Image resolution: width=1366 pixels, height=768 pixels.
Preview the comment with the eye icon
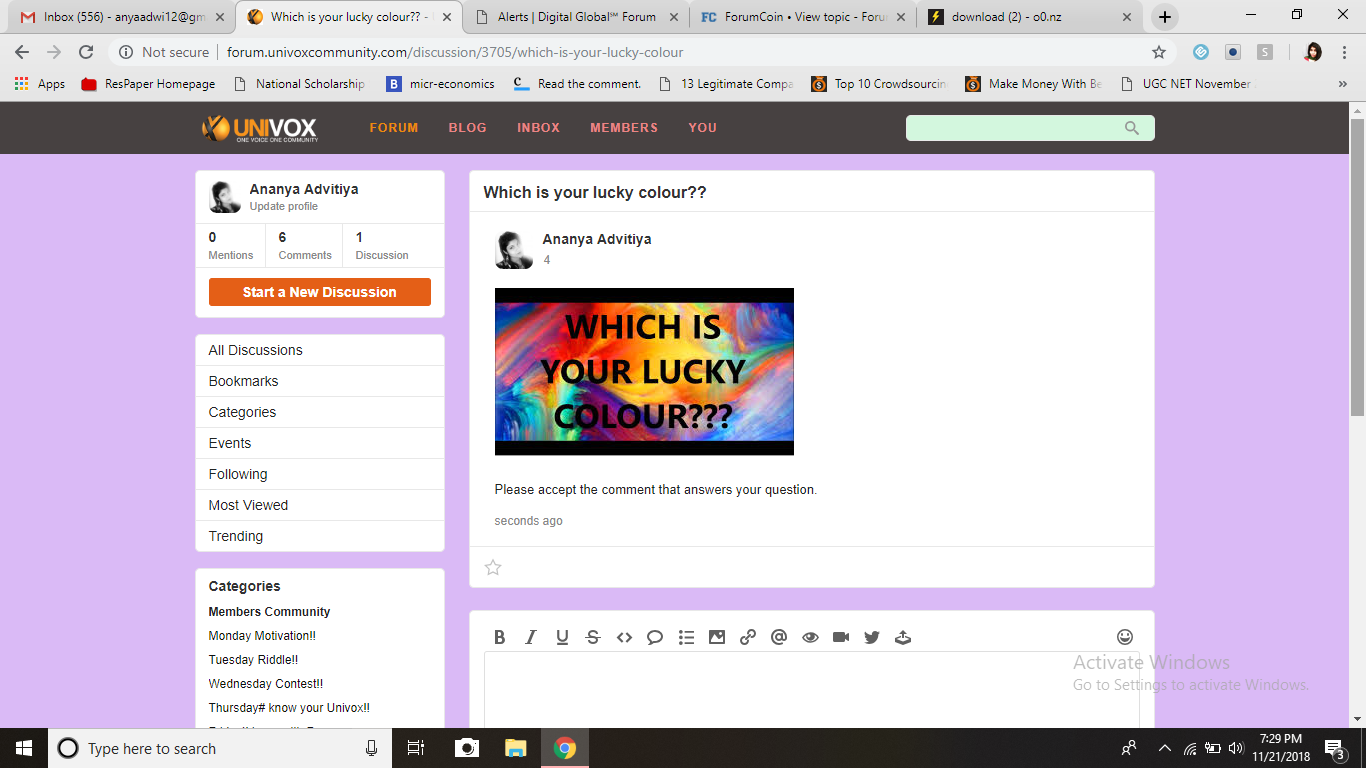pyautogui.click(x=809, y=637)
